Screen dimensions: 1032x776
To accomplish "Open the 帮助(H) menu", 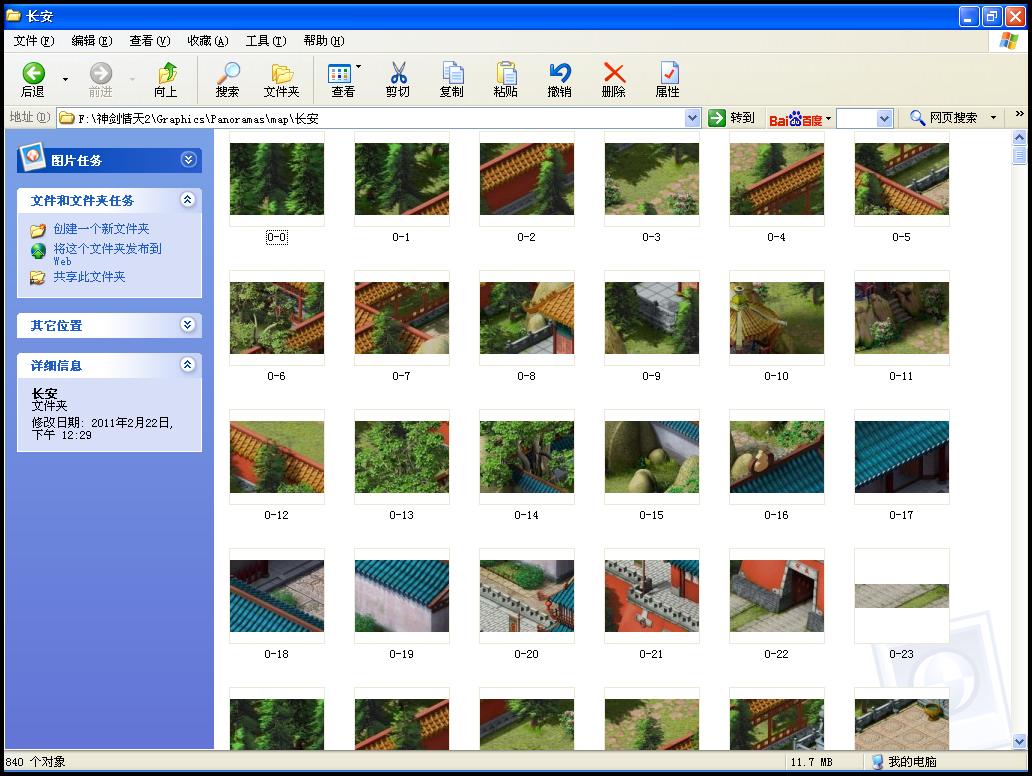I will pos(324,41).
